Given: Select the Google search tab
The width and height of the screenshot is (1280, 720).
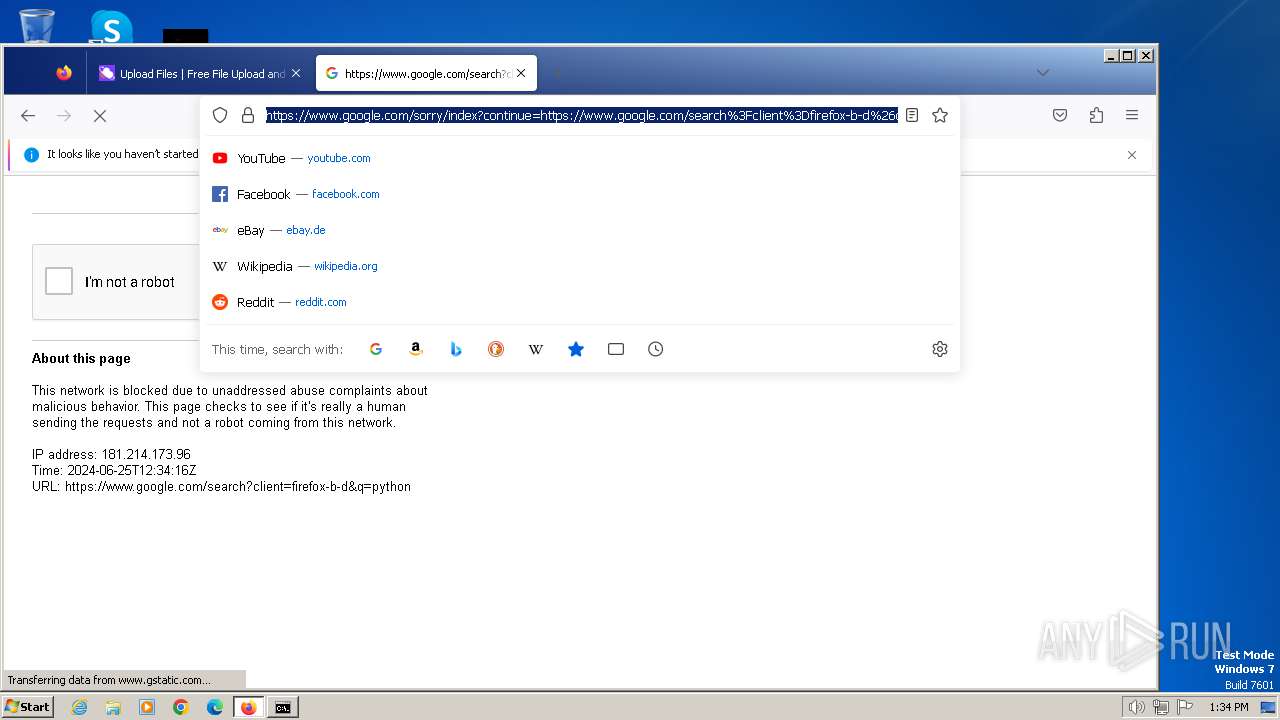Looking at the screenshot, I should coord(426,73).
